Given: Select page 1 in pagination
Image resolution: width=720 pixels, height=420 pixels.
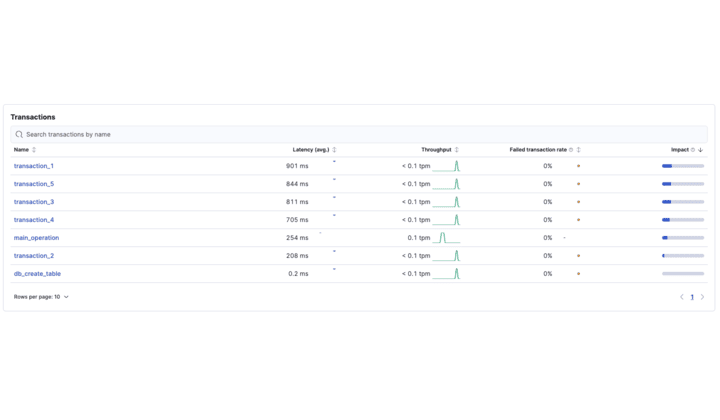Looking at the screenshot, I should coord(692,297).
